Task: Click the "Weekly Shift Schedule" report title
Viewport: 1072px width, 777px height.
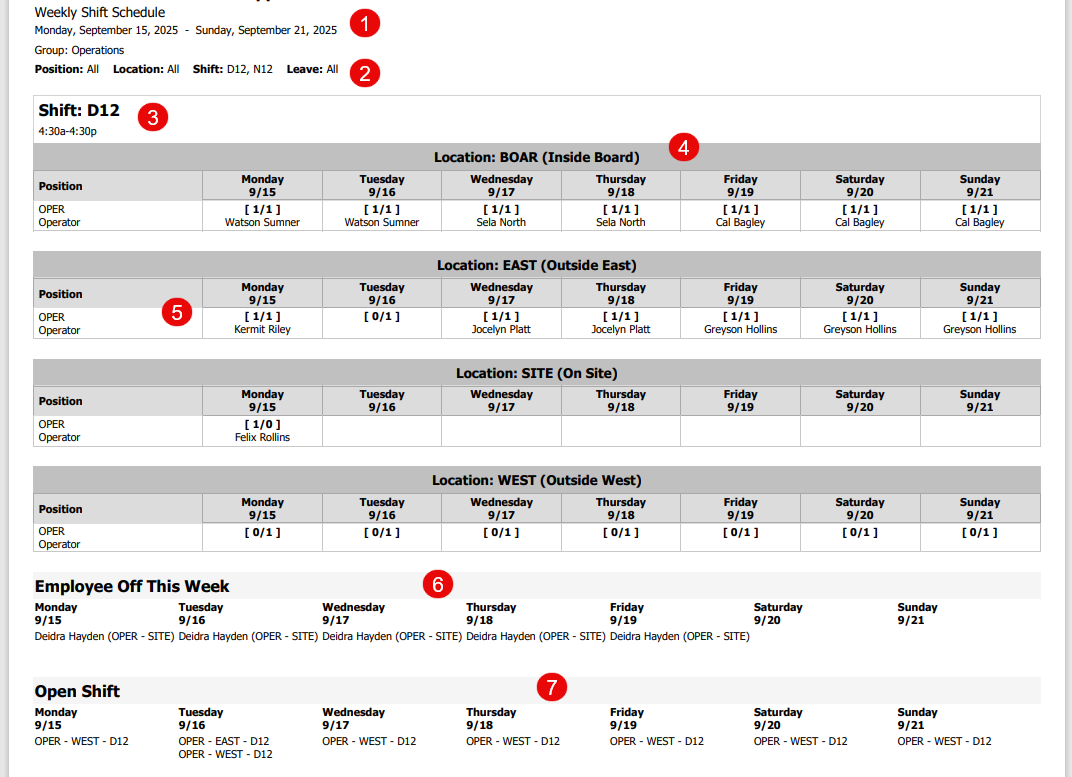Action: click(x=100, y=12)
